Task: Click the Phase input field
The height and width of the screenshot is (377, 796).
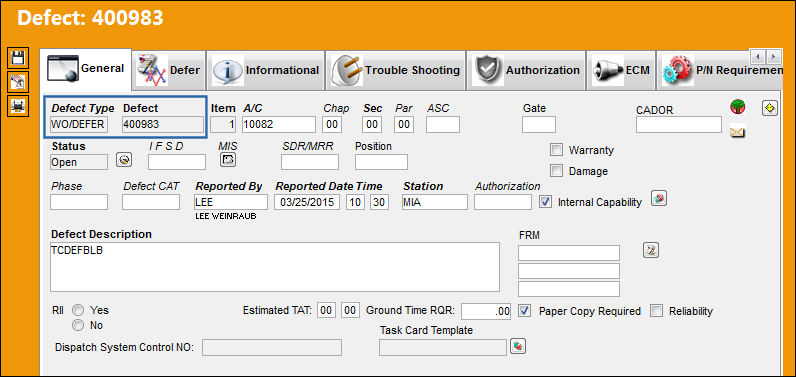Action: [x=79, y=202]
